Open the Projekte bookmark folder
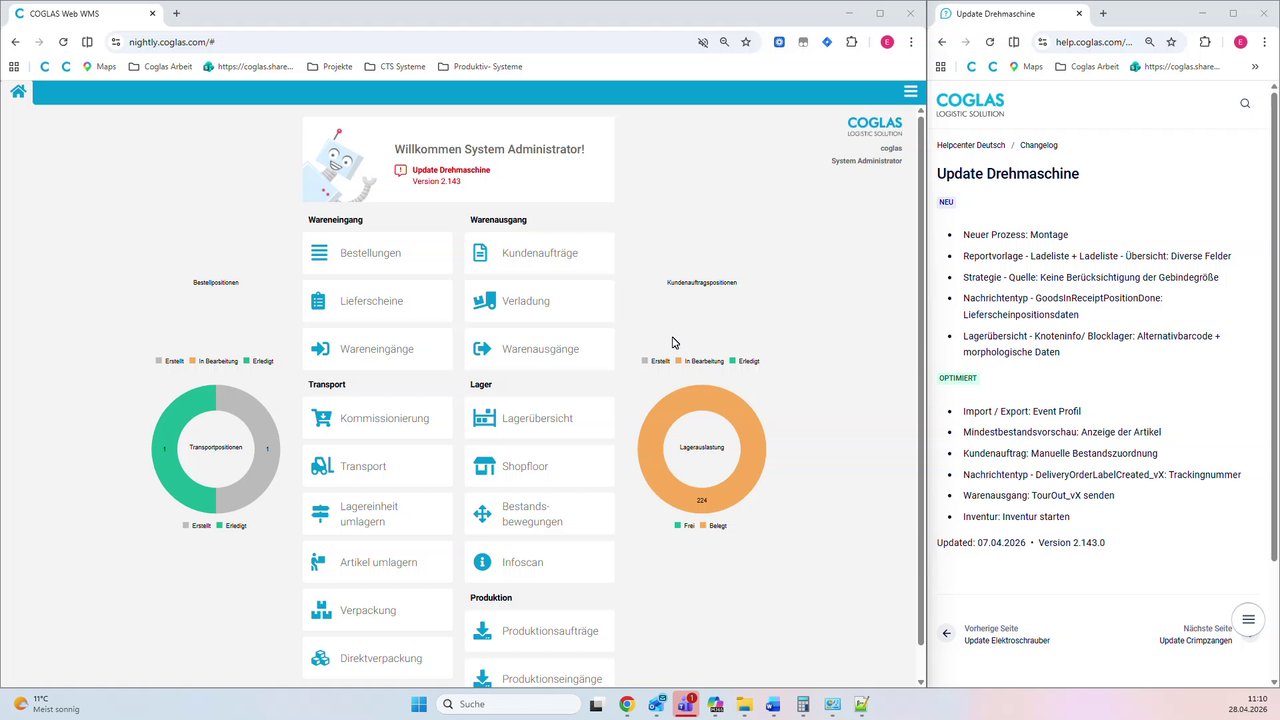 (x=329, y=67)
